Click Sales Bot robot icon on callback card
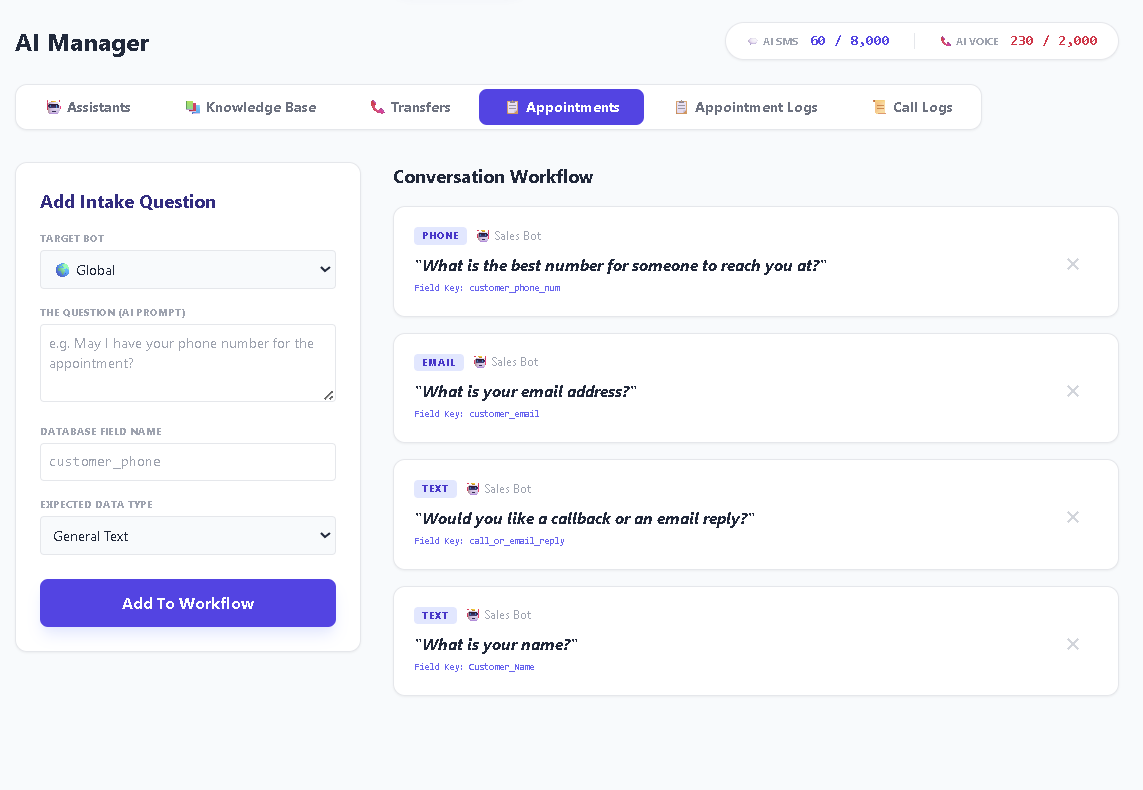 coord(473,488)
